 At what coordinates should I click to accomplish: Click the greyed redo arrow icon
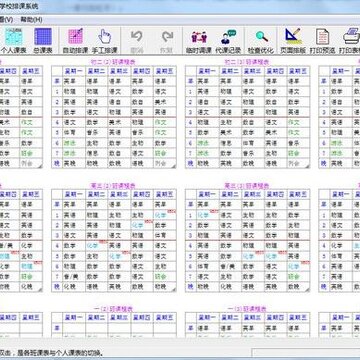click(167, 37)
